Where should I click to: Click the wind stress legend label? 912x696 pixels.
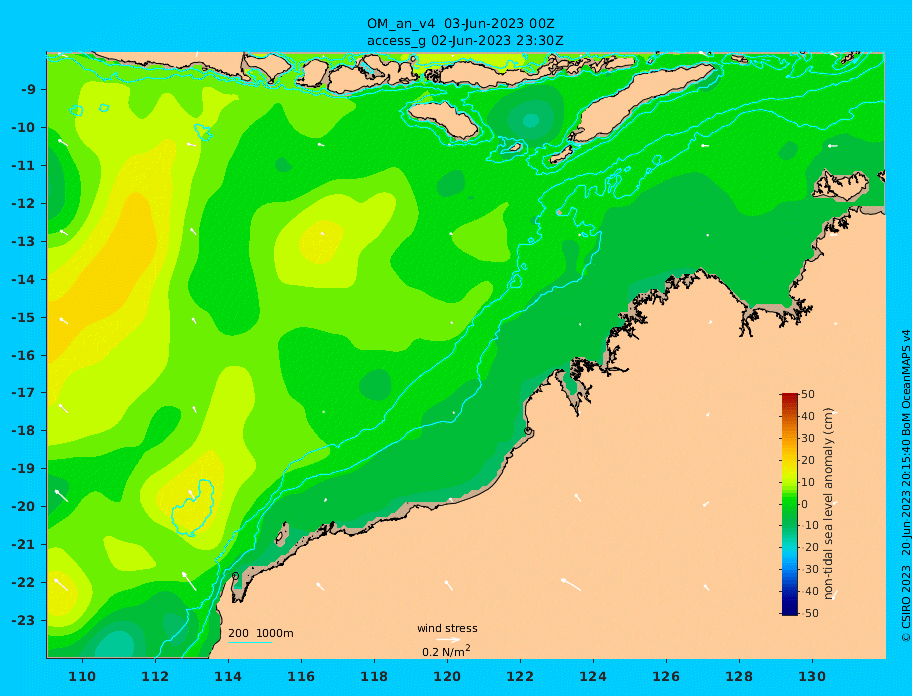(x=447, y=629)
